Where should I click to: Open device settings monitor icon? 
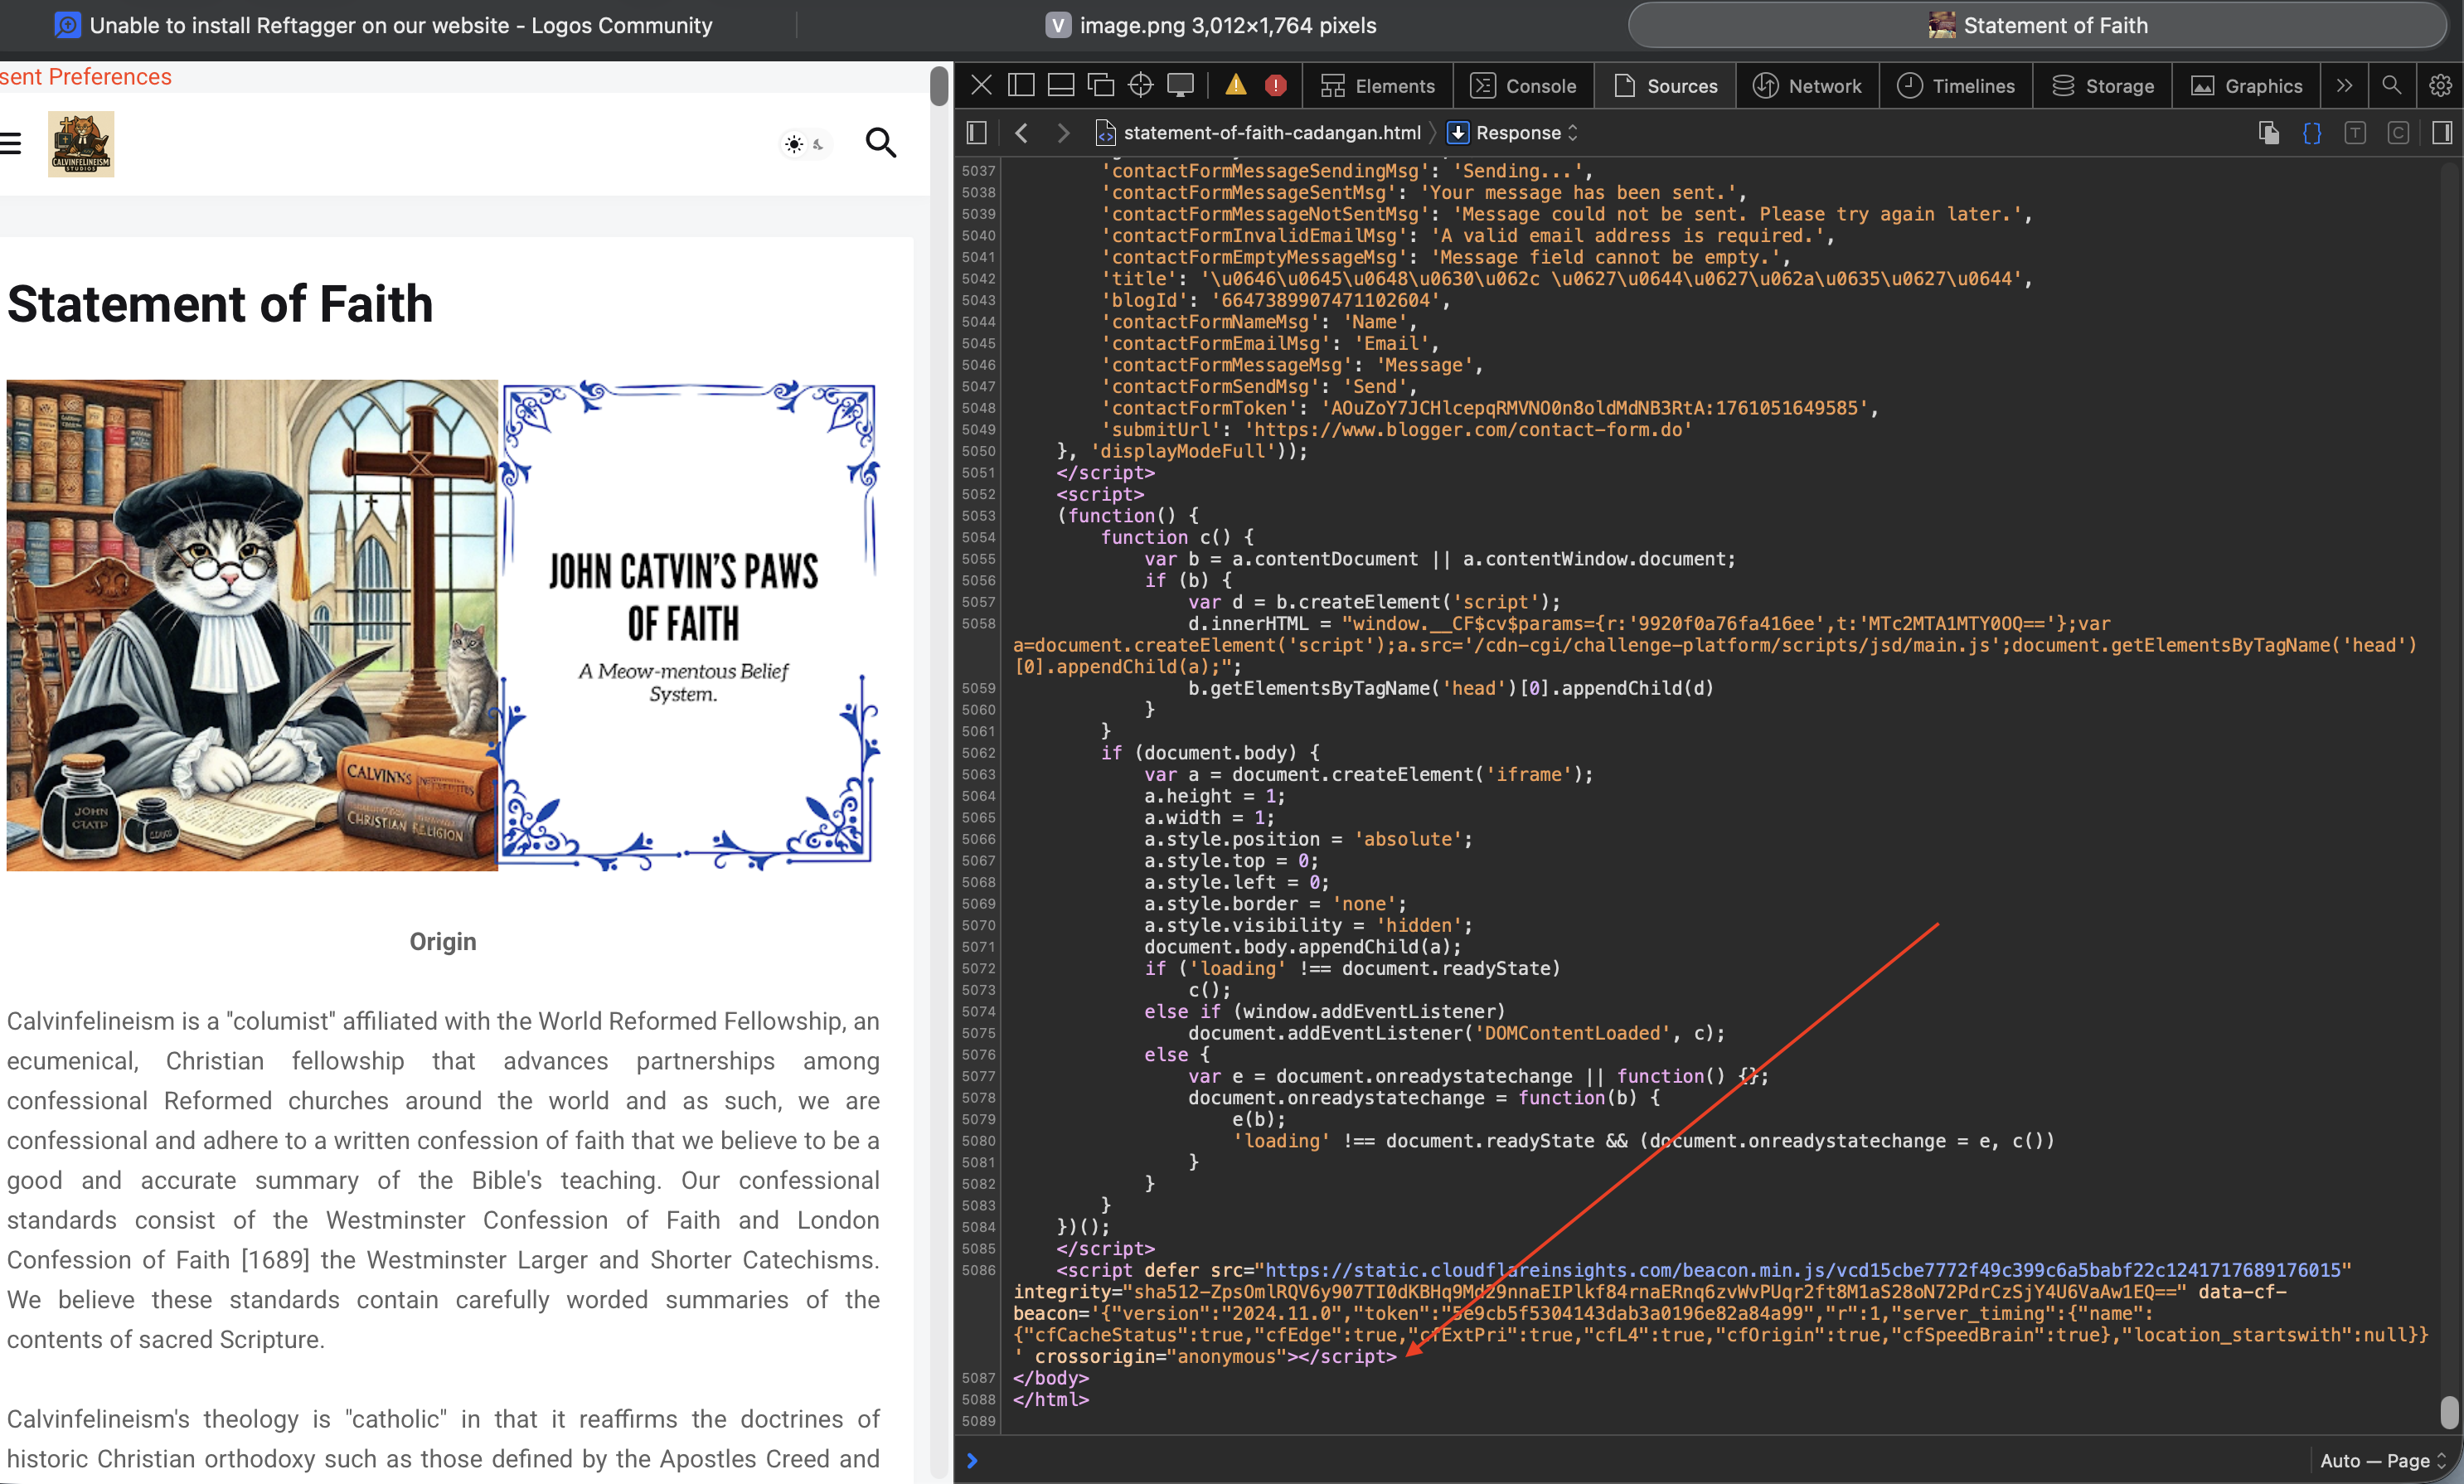click(1180, 86)
